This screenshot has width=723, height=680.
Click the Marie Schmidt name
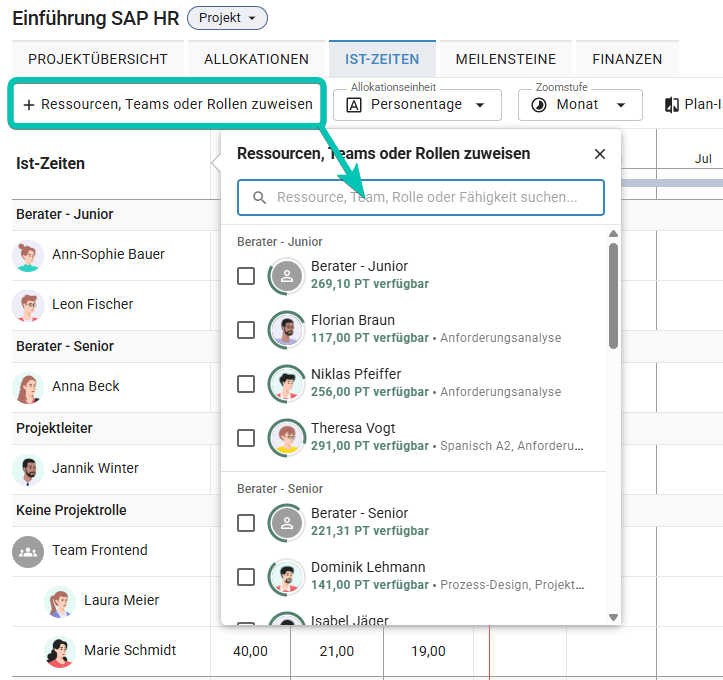(130, 650)
